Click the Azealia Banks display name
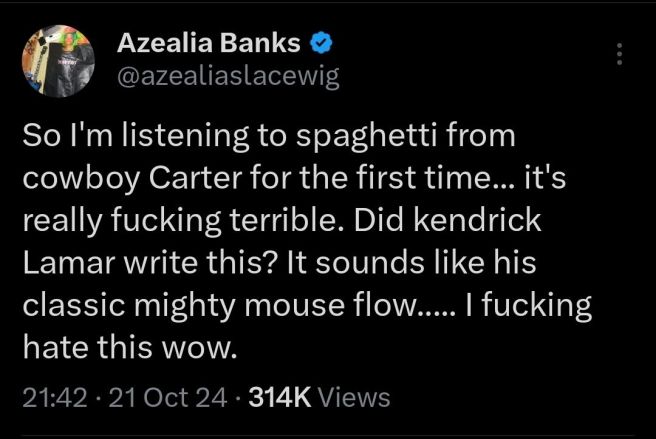The width and height of the screenshot is (656, 439). tap(208, 43)
